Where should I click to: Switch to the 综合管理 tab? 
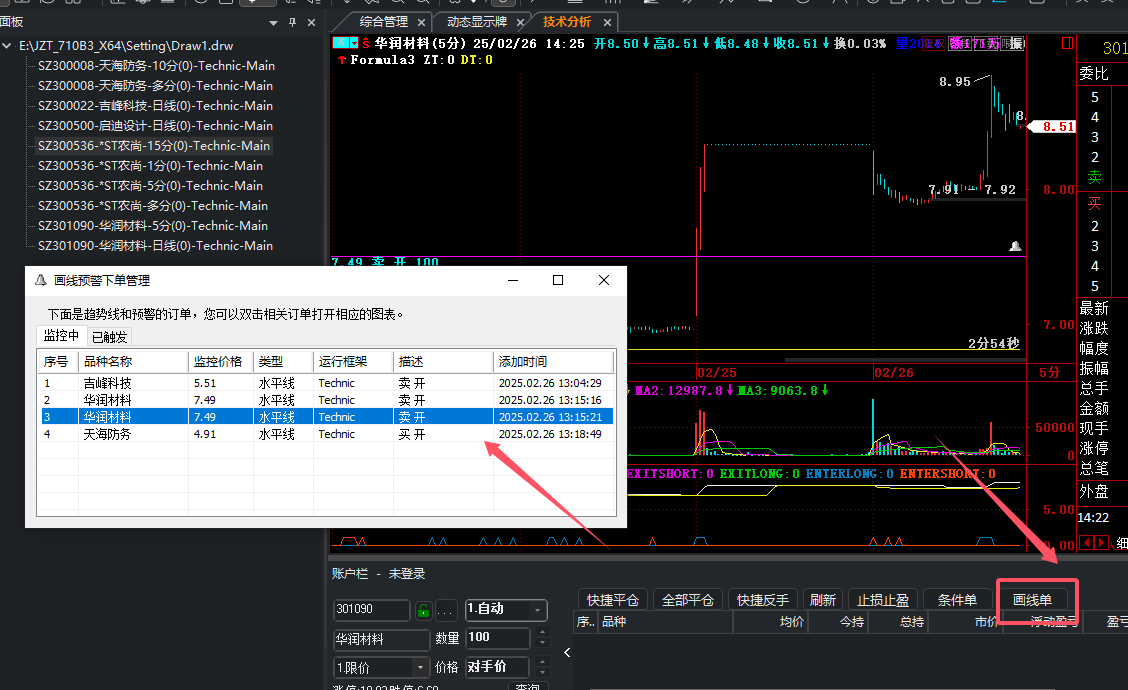click(383, 22)
